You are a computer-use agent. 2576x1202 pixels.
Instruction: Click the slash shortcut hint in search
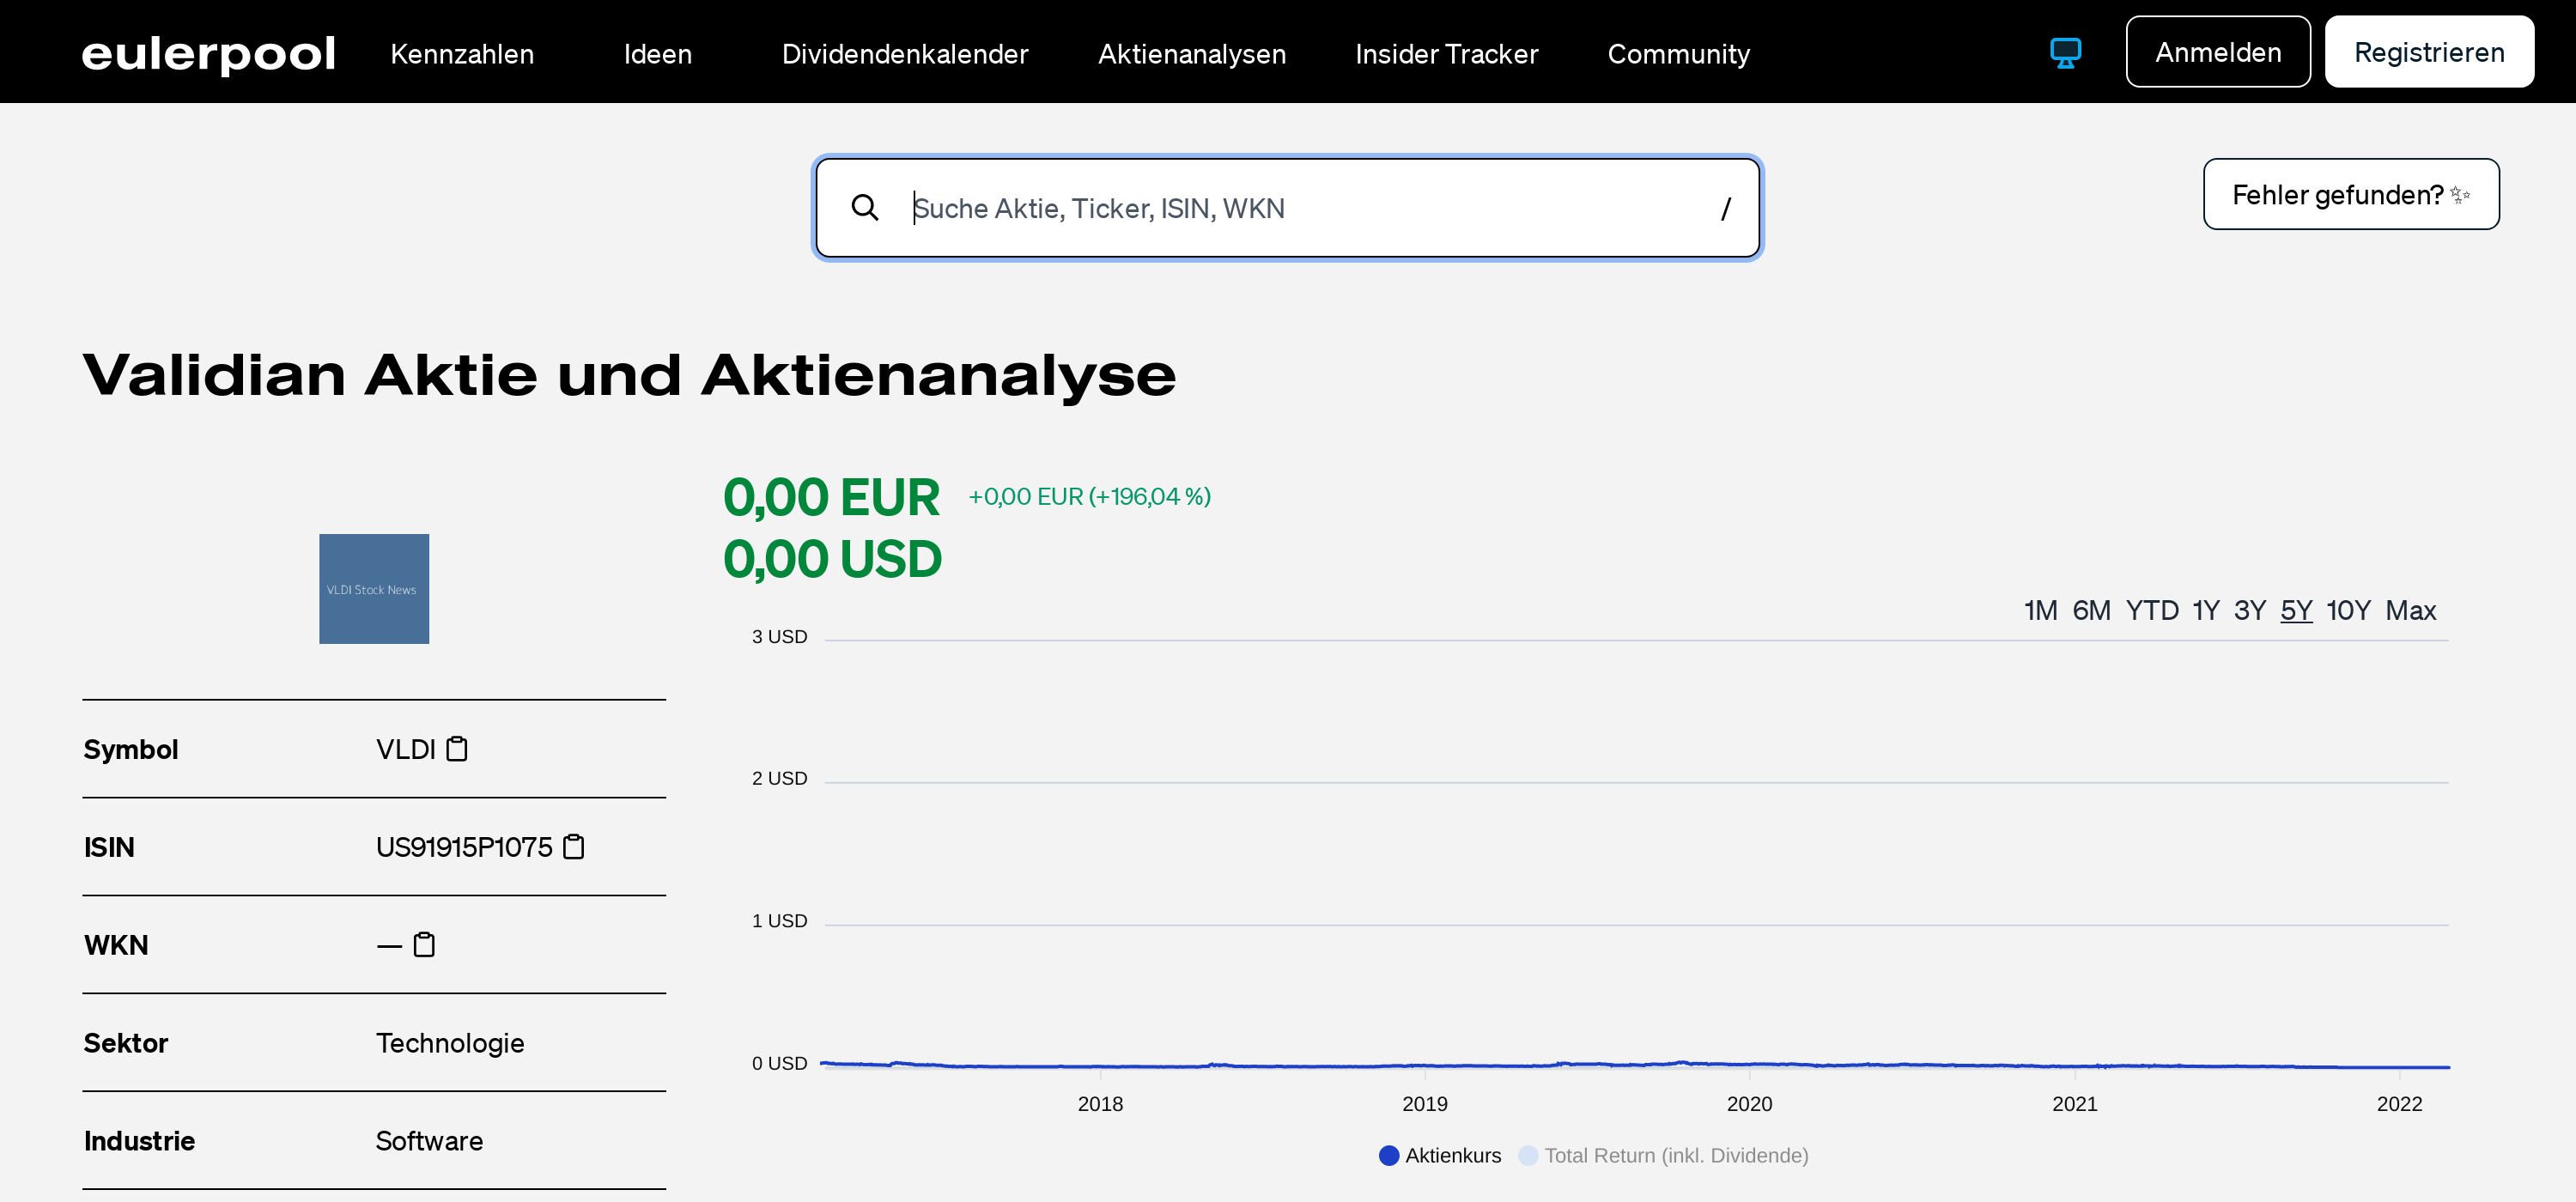[1725, 208]
